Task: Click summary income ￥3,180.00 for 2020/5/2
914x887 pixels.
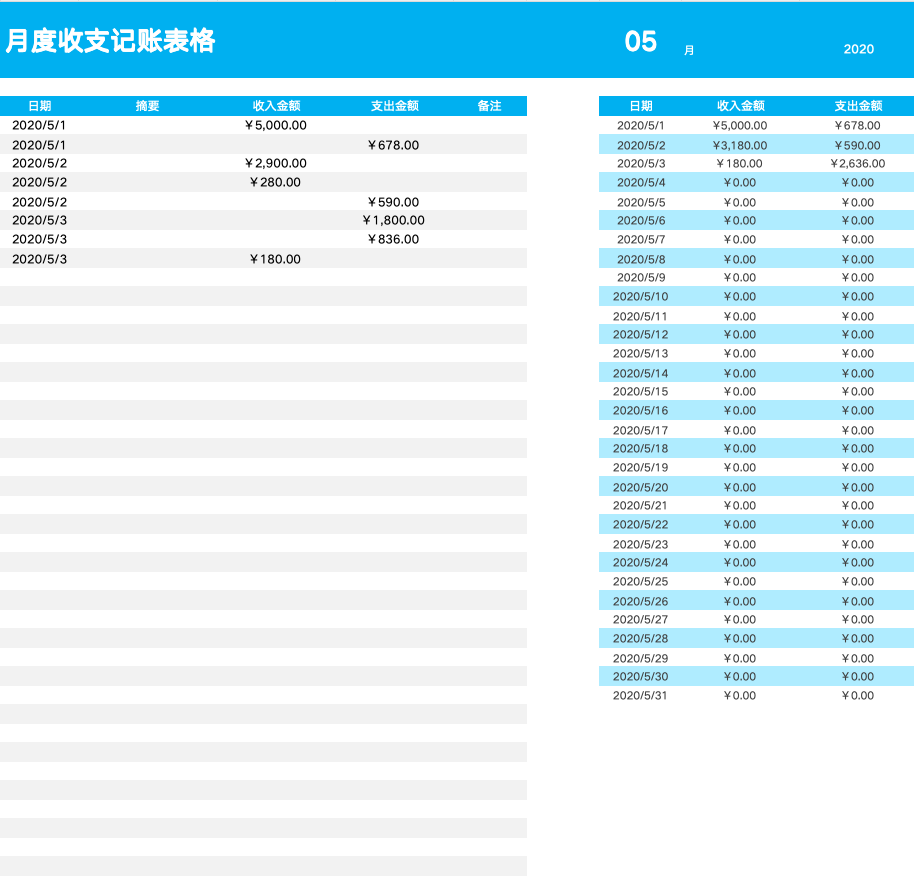Action: point(740,146)
